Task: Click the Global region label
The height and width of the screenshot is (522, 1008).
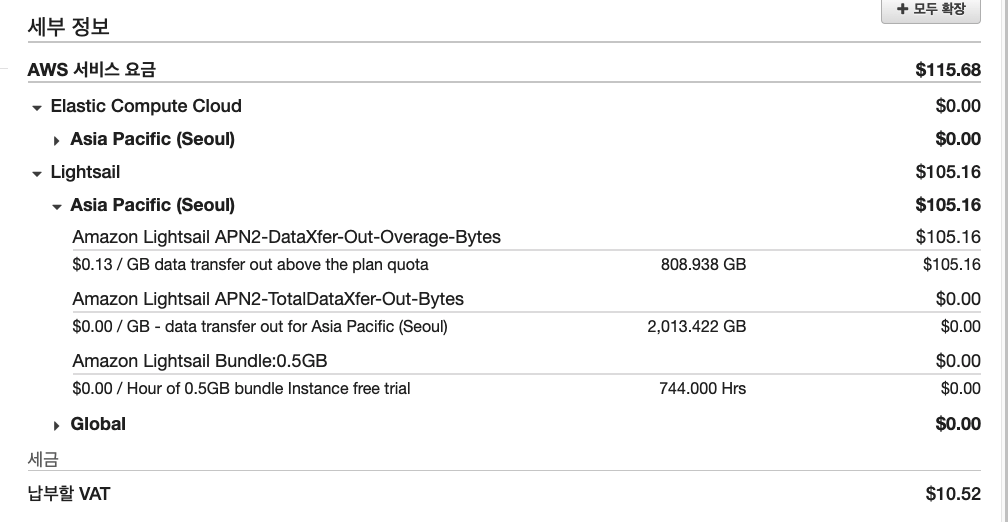Action: tap(98, 424)
